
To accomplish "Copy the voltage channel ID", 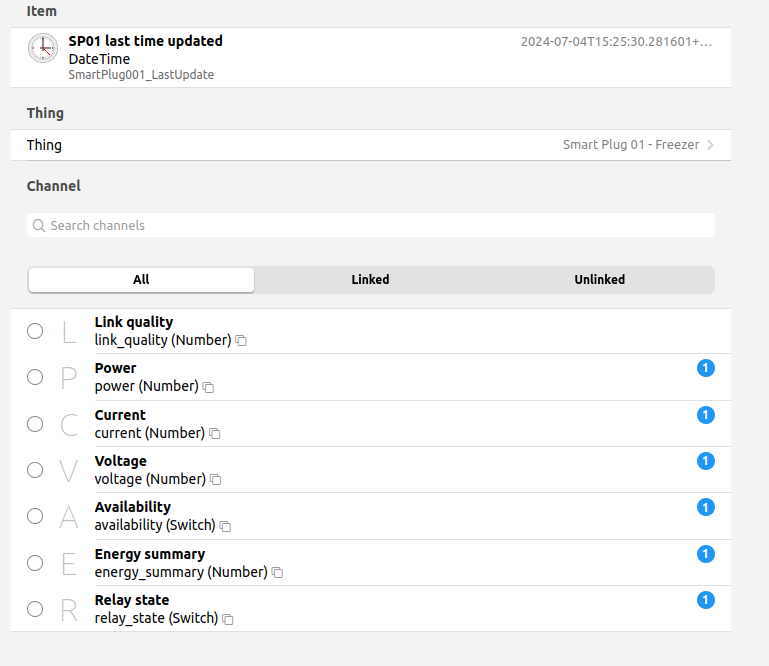I will coord(216,480).
